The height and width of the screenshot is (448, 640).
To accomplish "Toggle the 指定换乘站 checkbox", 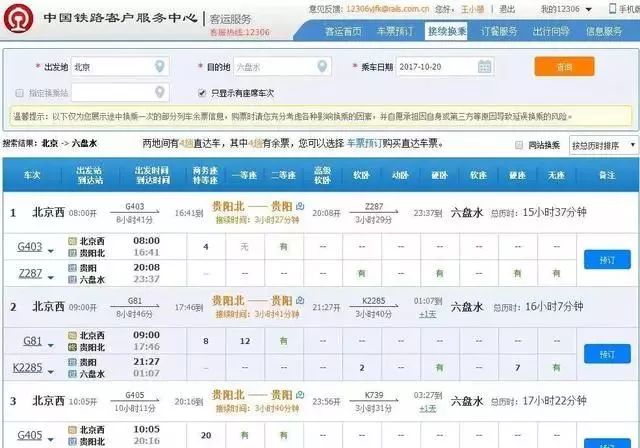I will pyautogui.click(x=19, y=93).
